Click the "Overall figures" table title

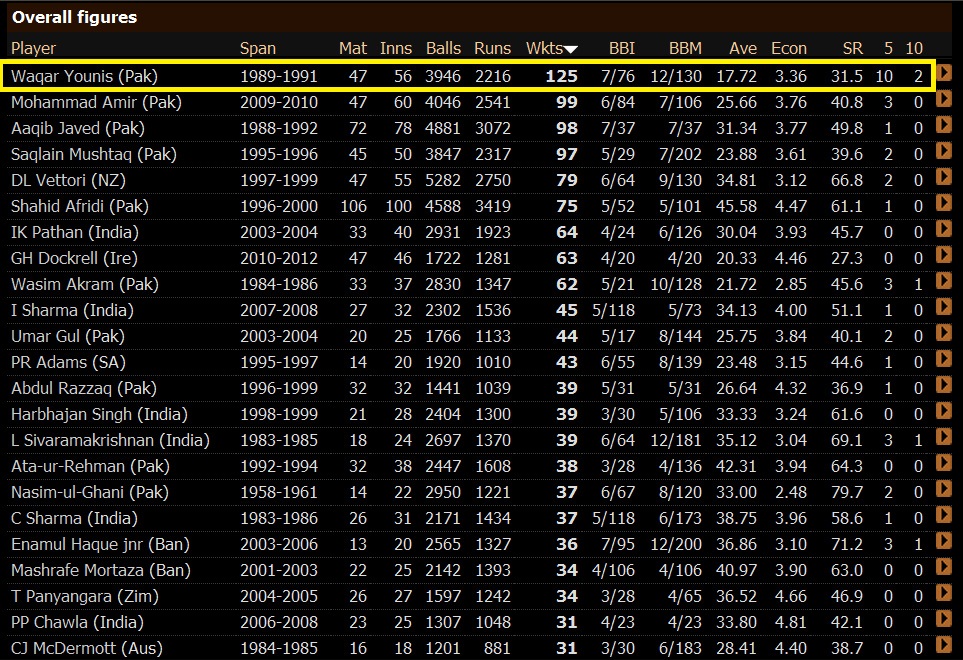coord(74,17)
